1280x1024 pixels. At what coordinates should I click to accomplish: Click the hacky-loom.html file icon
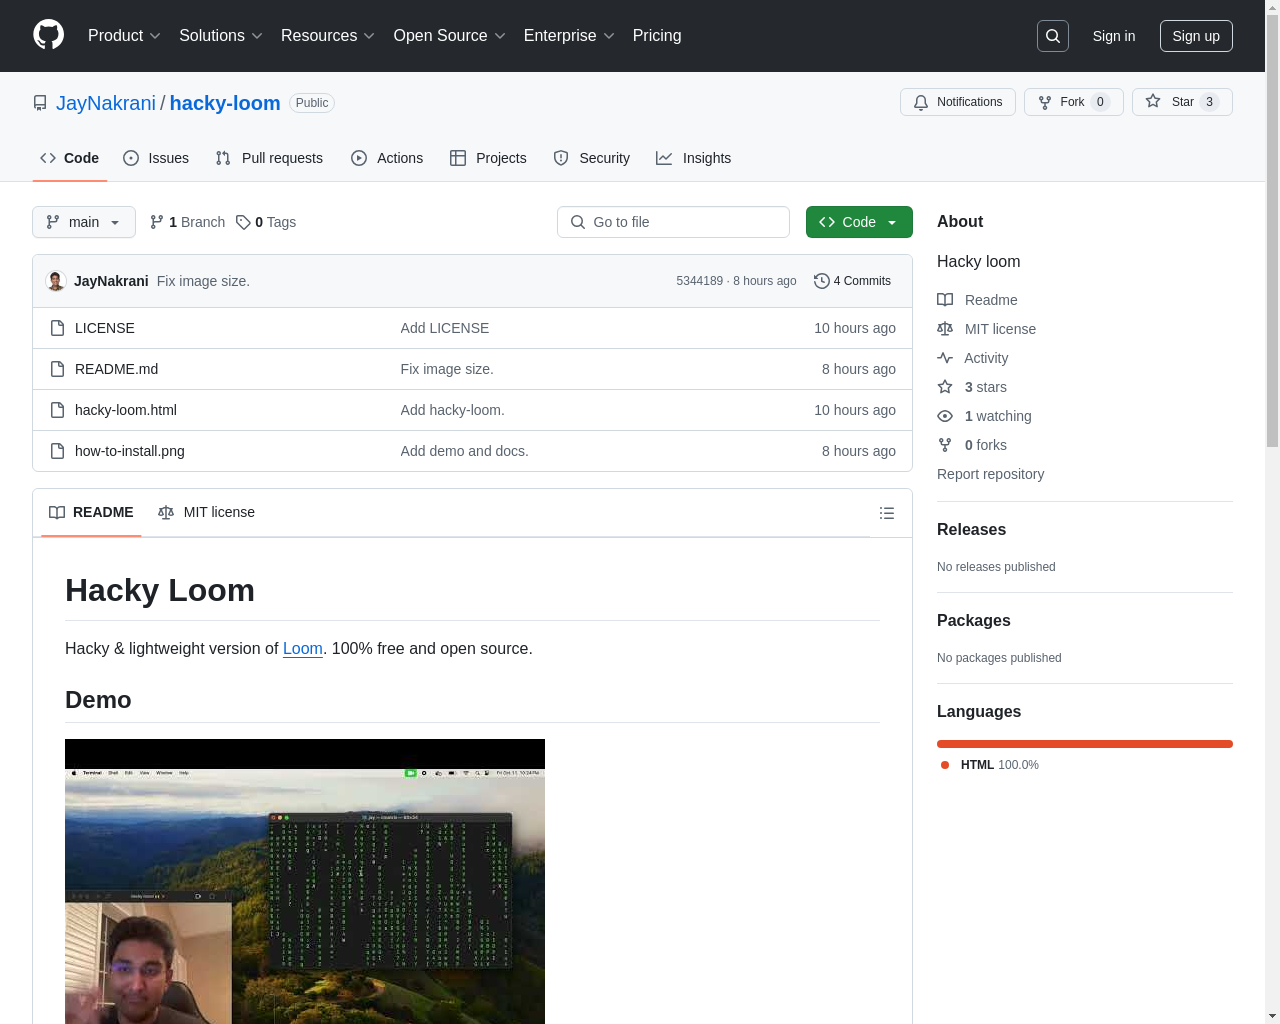coord(58,410)
